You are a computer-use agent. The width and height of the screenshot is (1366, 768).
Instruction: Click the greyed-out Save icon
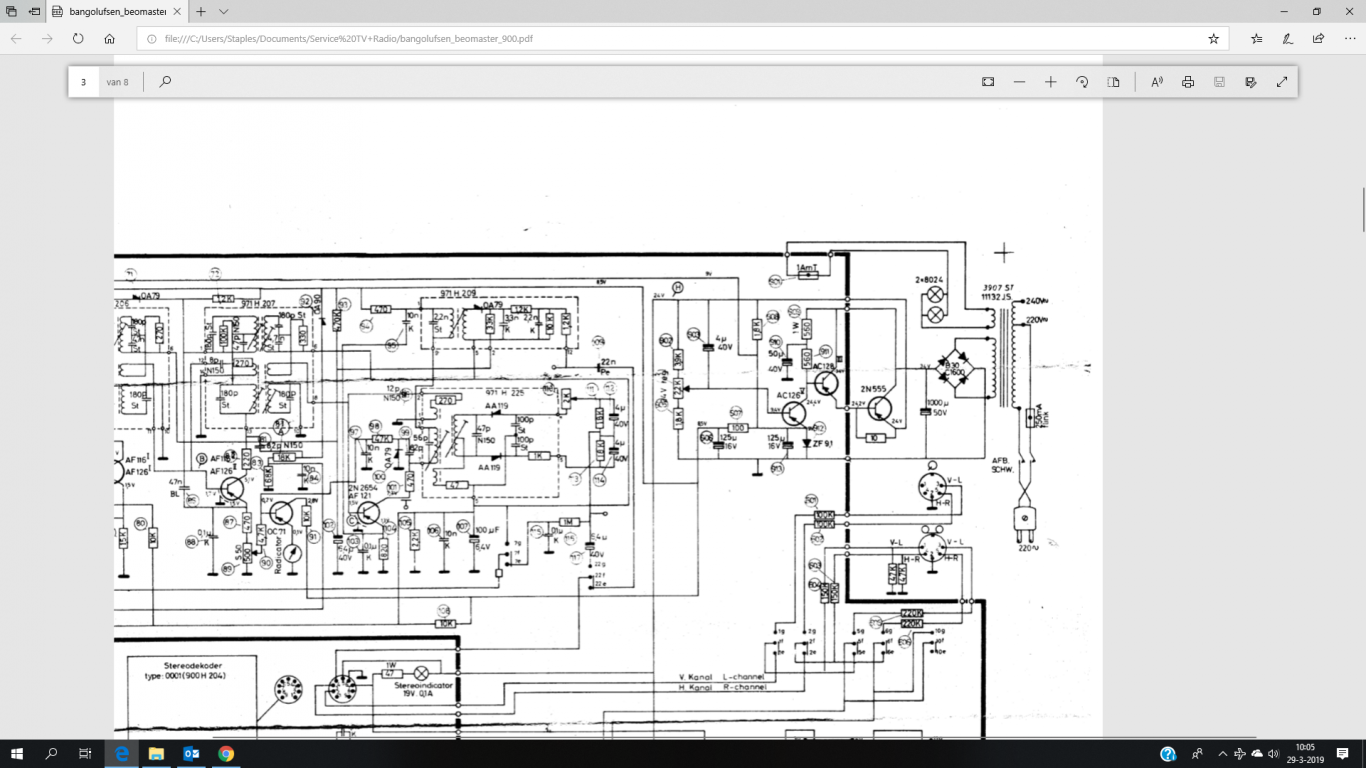pyautogui.click(x=1219, y=82)
